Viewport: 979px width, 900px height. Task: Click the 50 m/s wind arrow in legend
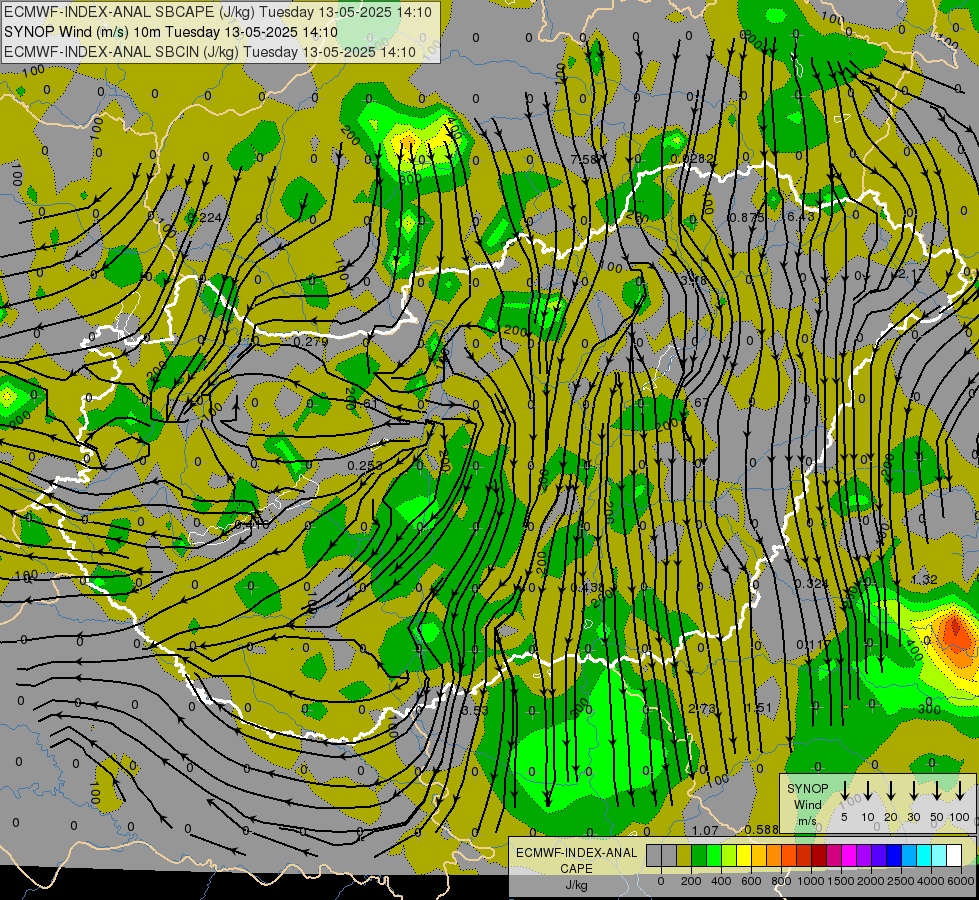click(x=937, y=791)
